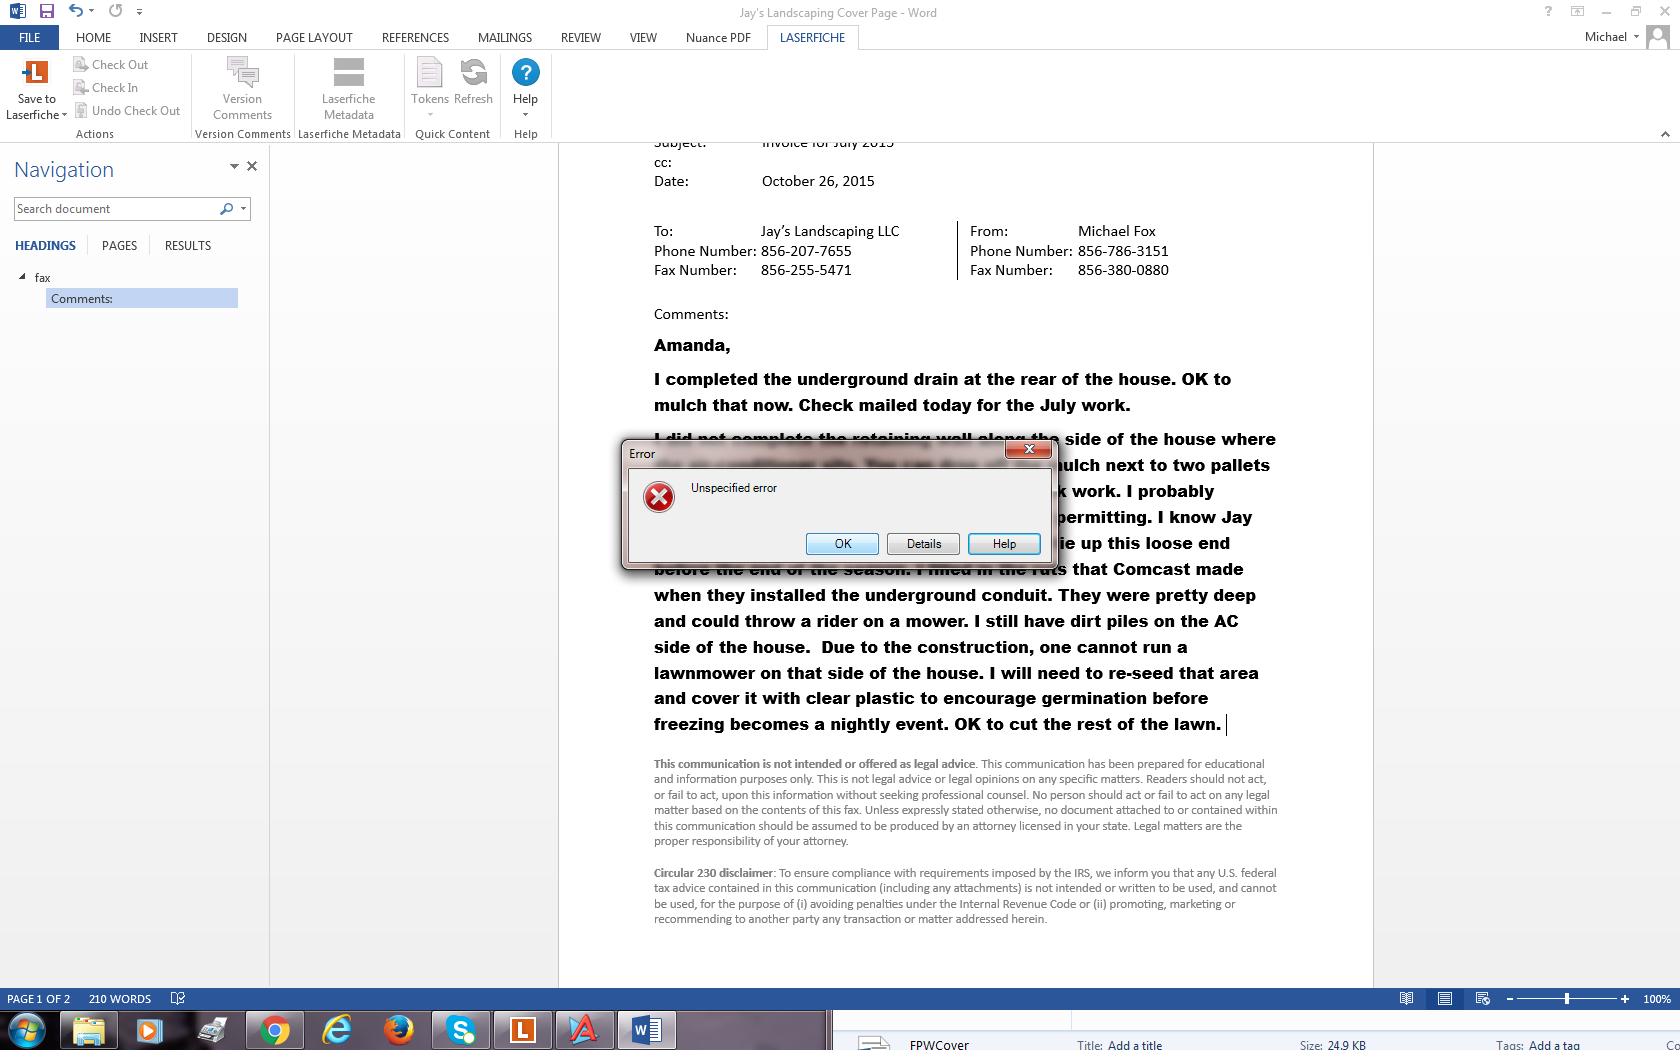Show the PAGES tab in Navigation pane
1680x1050 pixels.
pos(119,245)
